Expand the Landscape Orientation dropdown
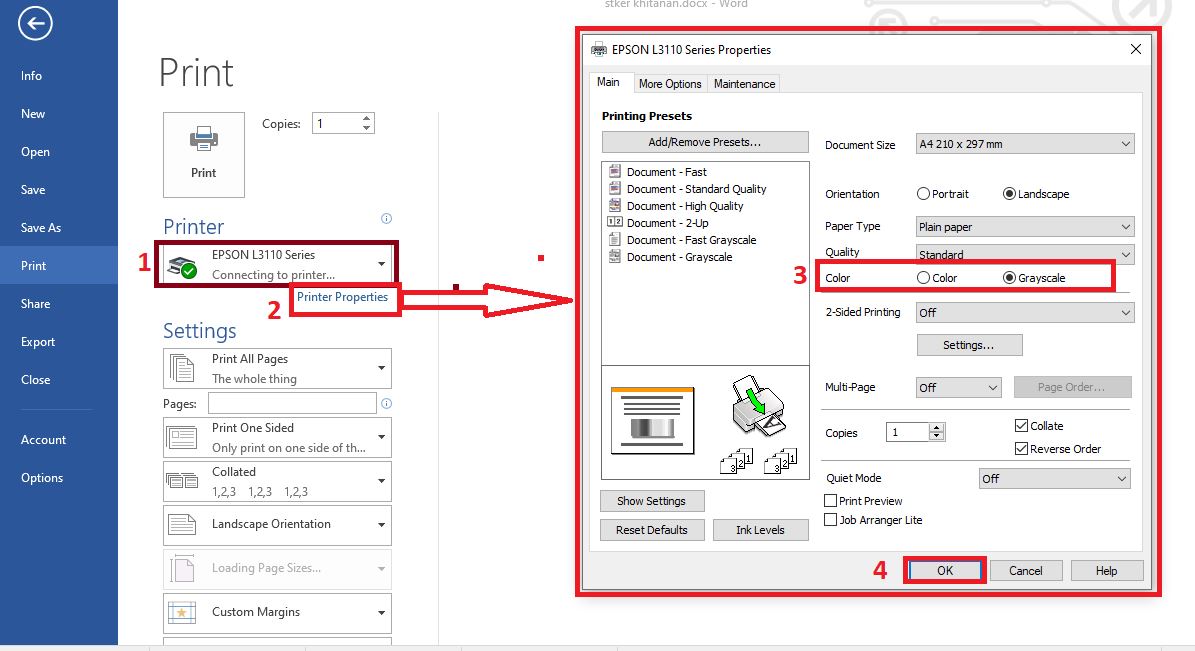 tap(382, 524)
